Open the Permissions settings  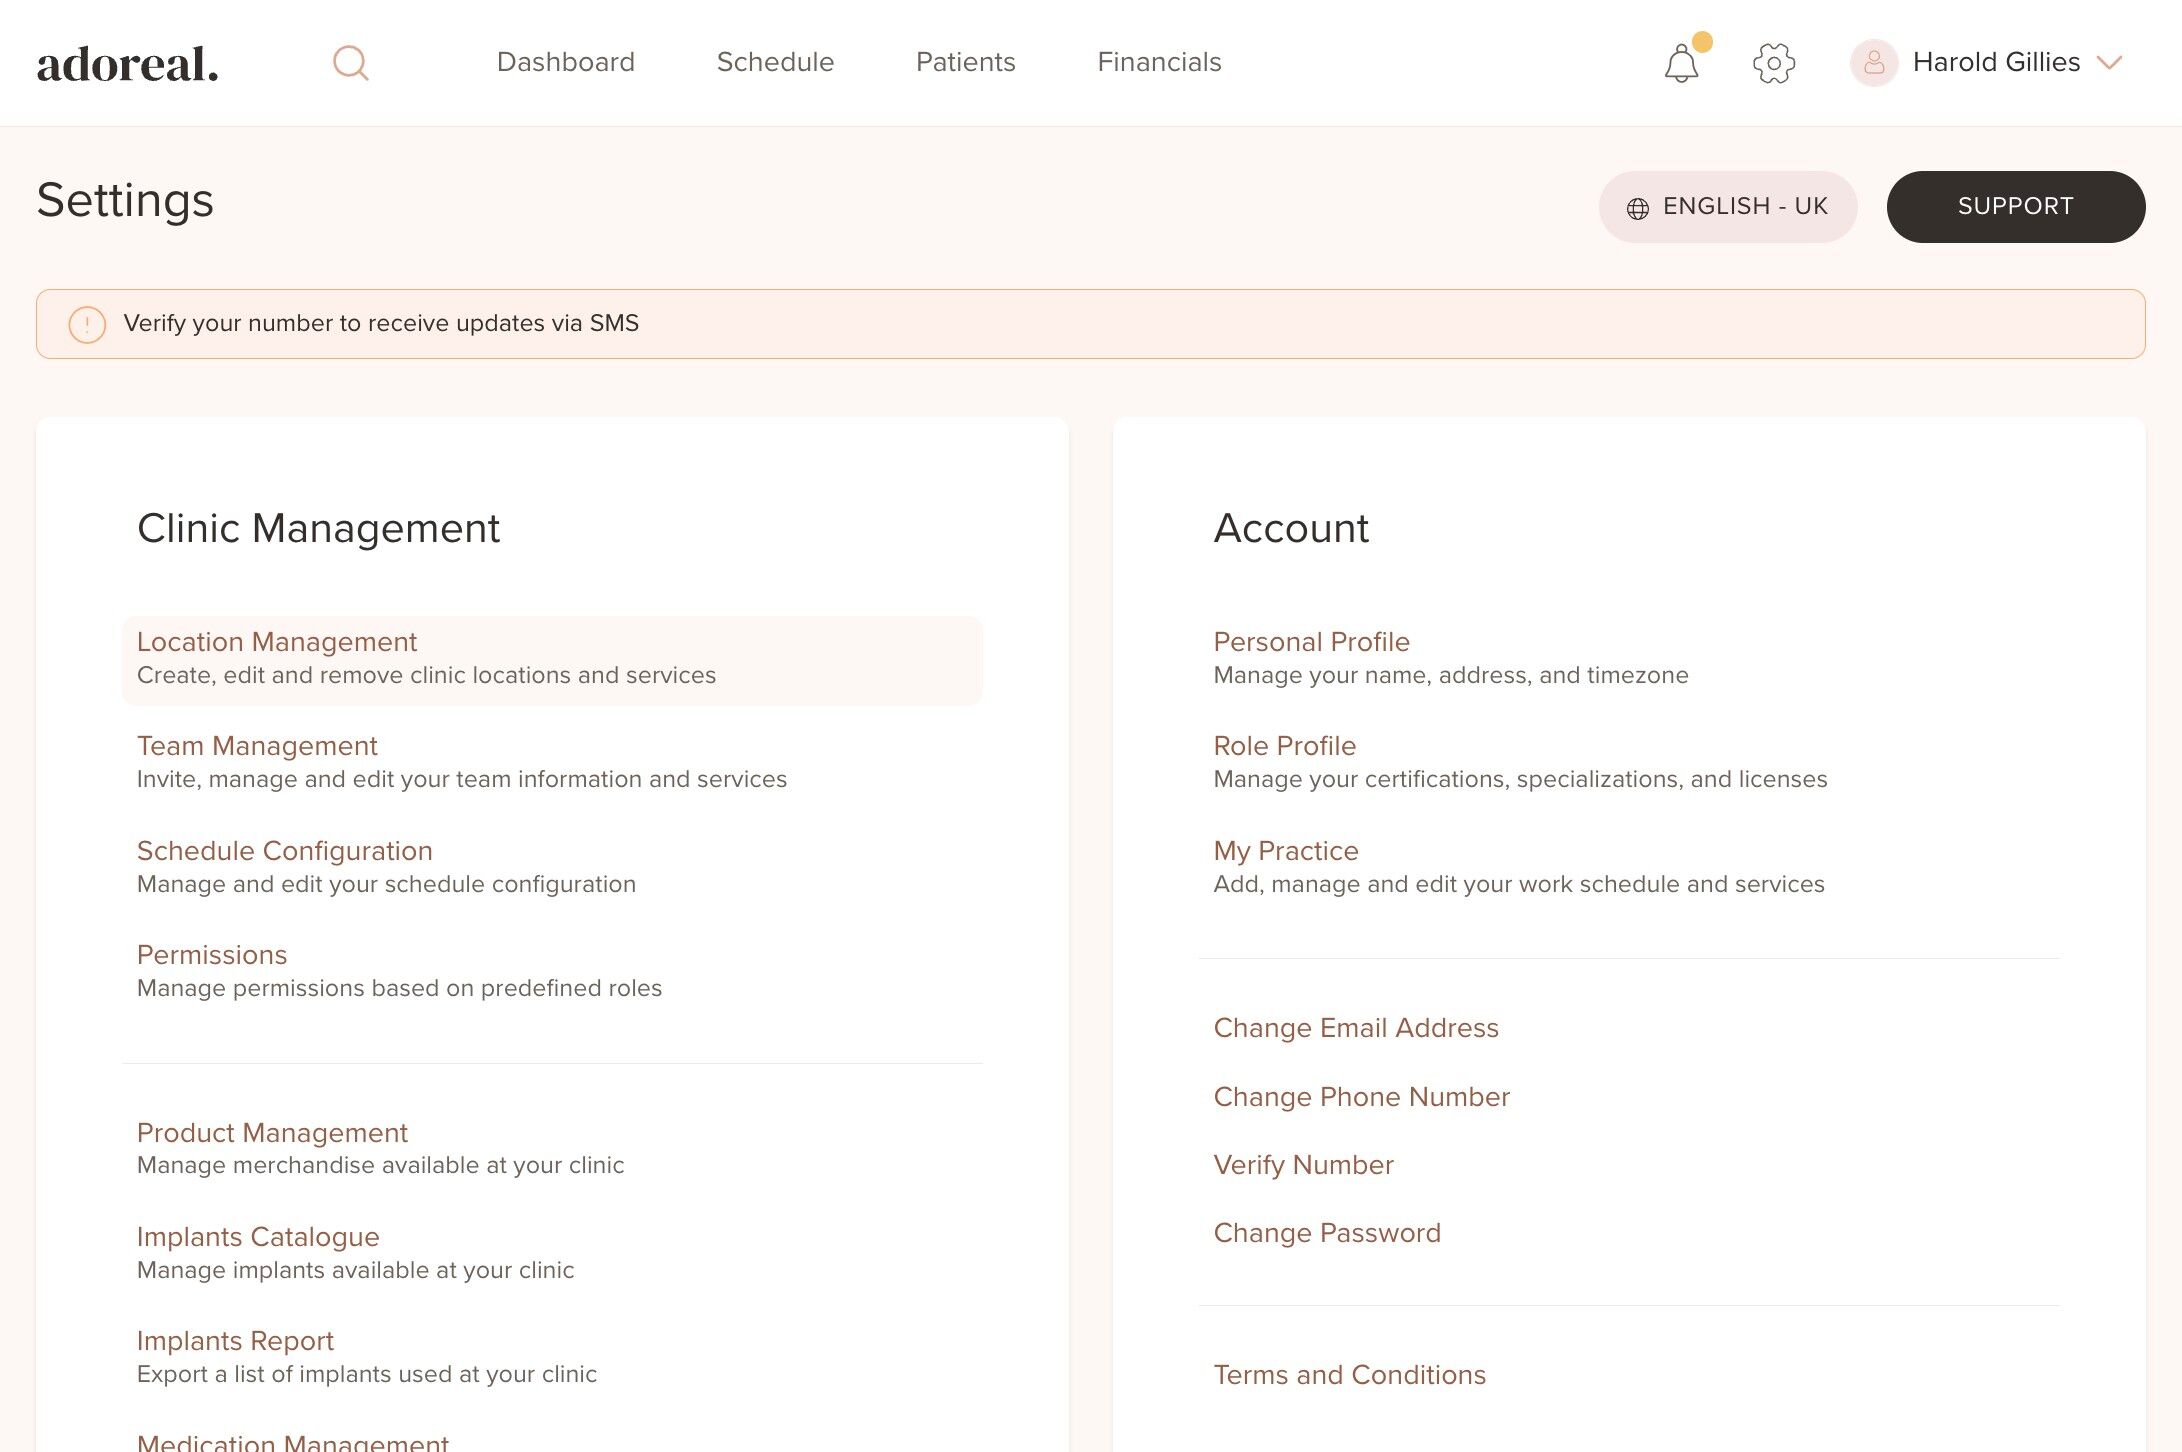[x=212, y=955]
